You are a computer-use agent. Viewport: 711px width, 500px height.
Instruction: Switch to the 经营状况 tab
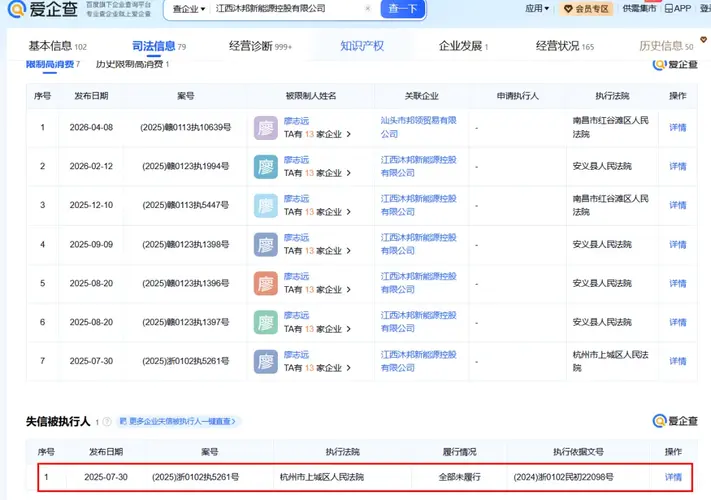[565, 46]
